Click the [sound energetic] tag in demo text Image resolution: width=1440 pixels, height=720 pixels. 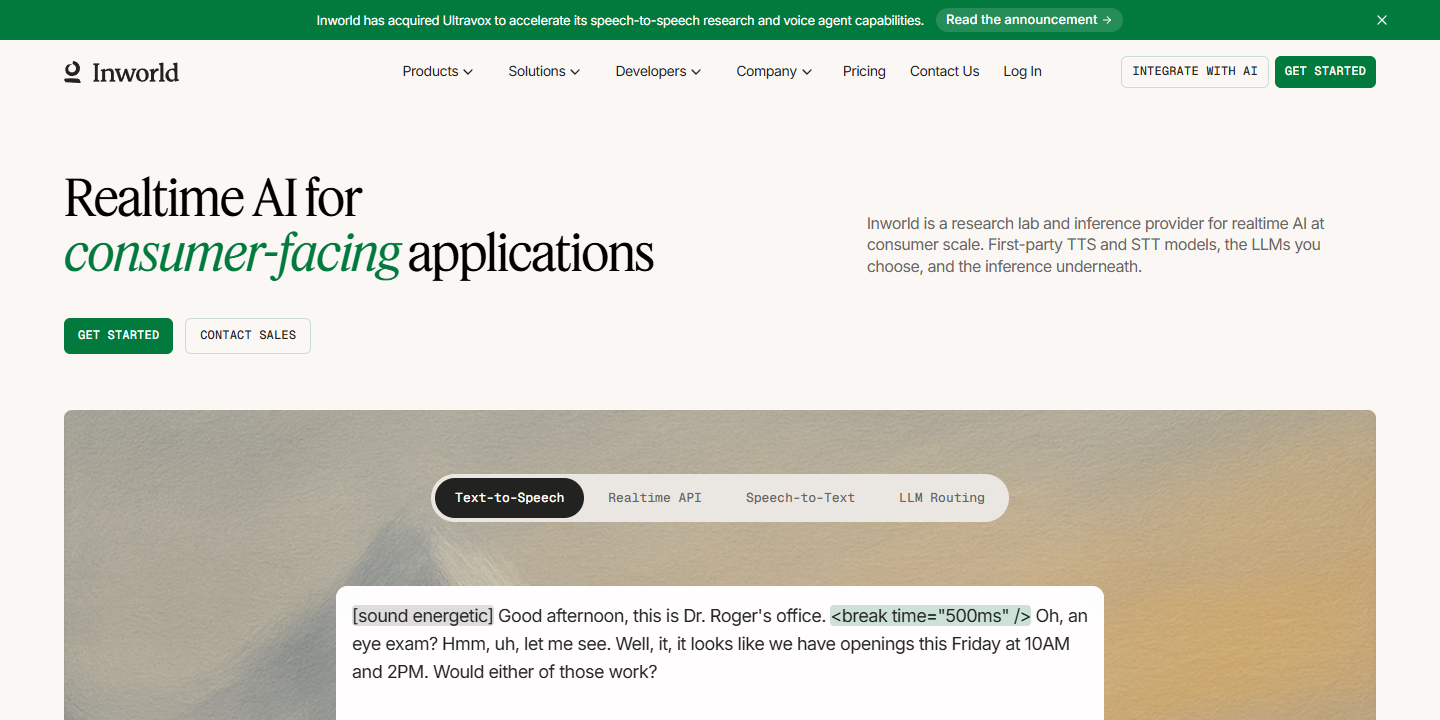click(x=423, y=616)
